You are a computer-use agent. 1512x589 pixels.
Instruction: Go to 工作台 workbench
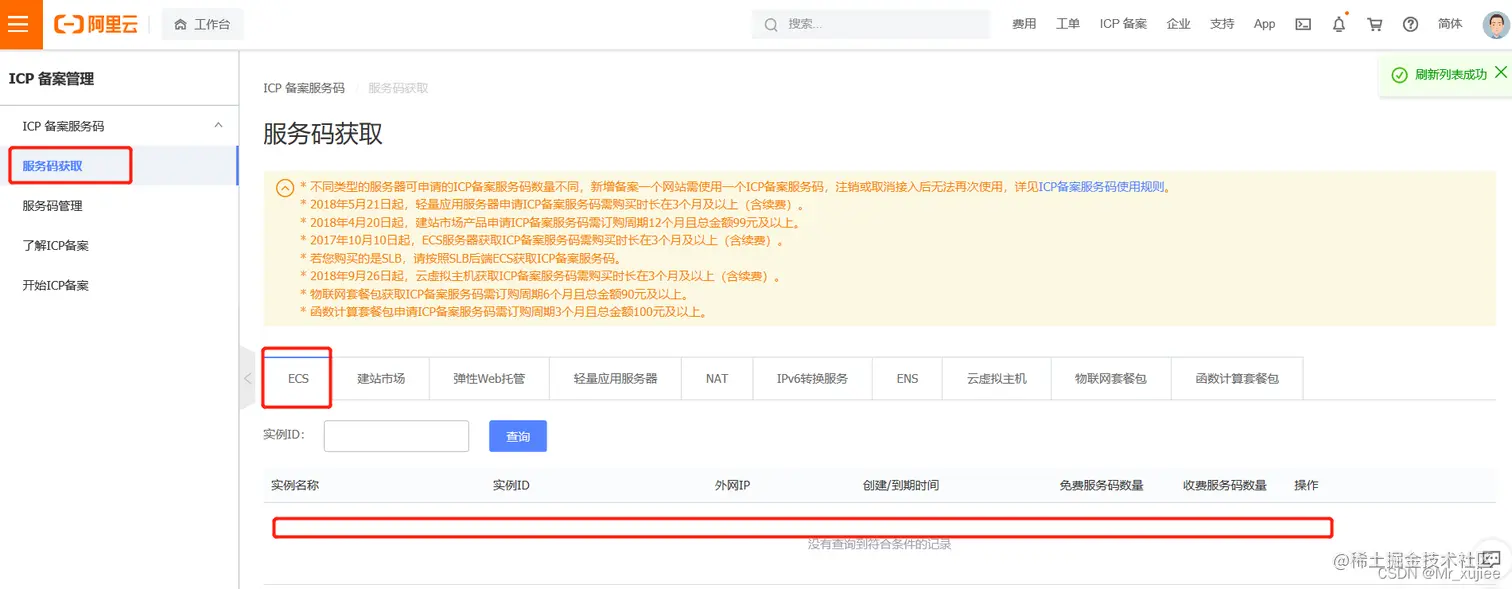point(202,24)
